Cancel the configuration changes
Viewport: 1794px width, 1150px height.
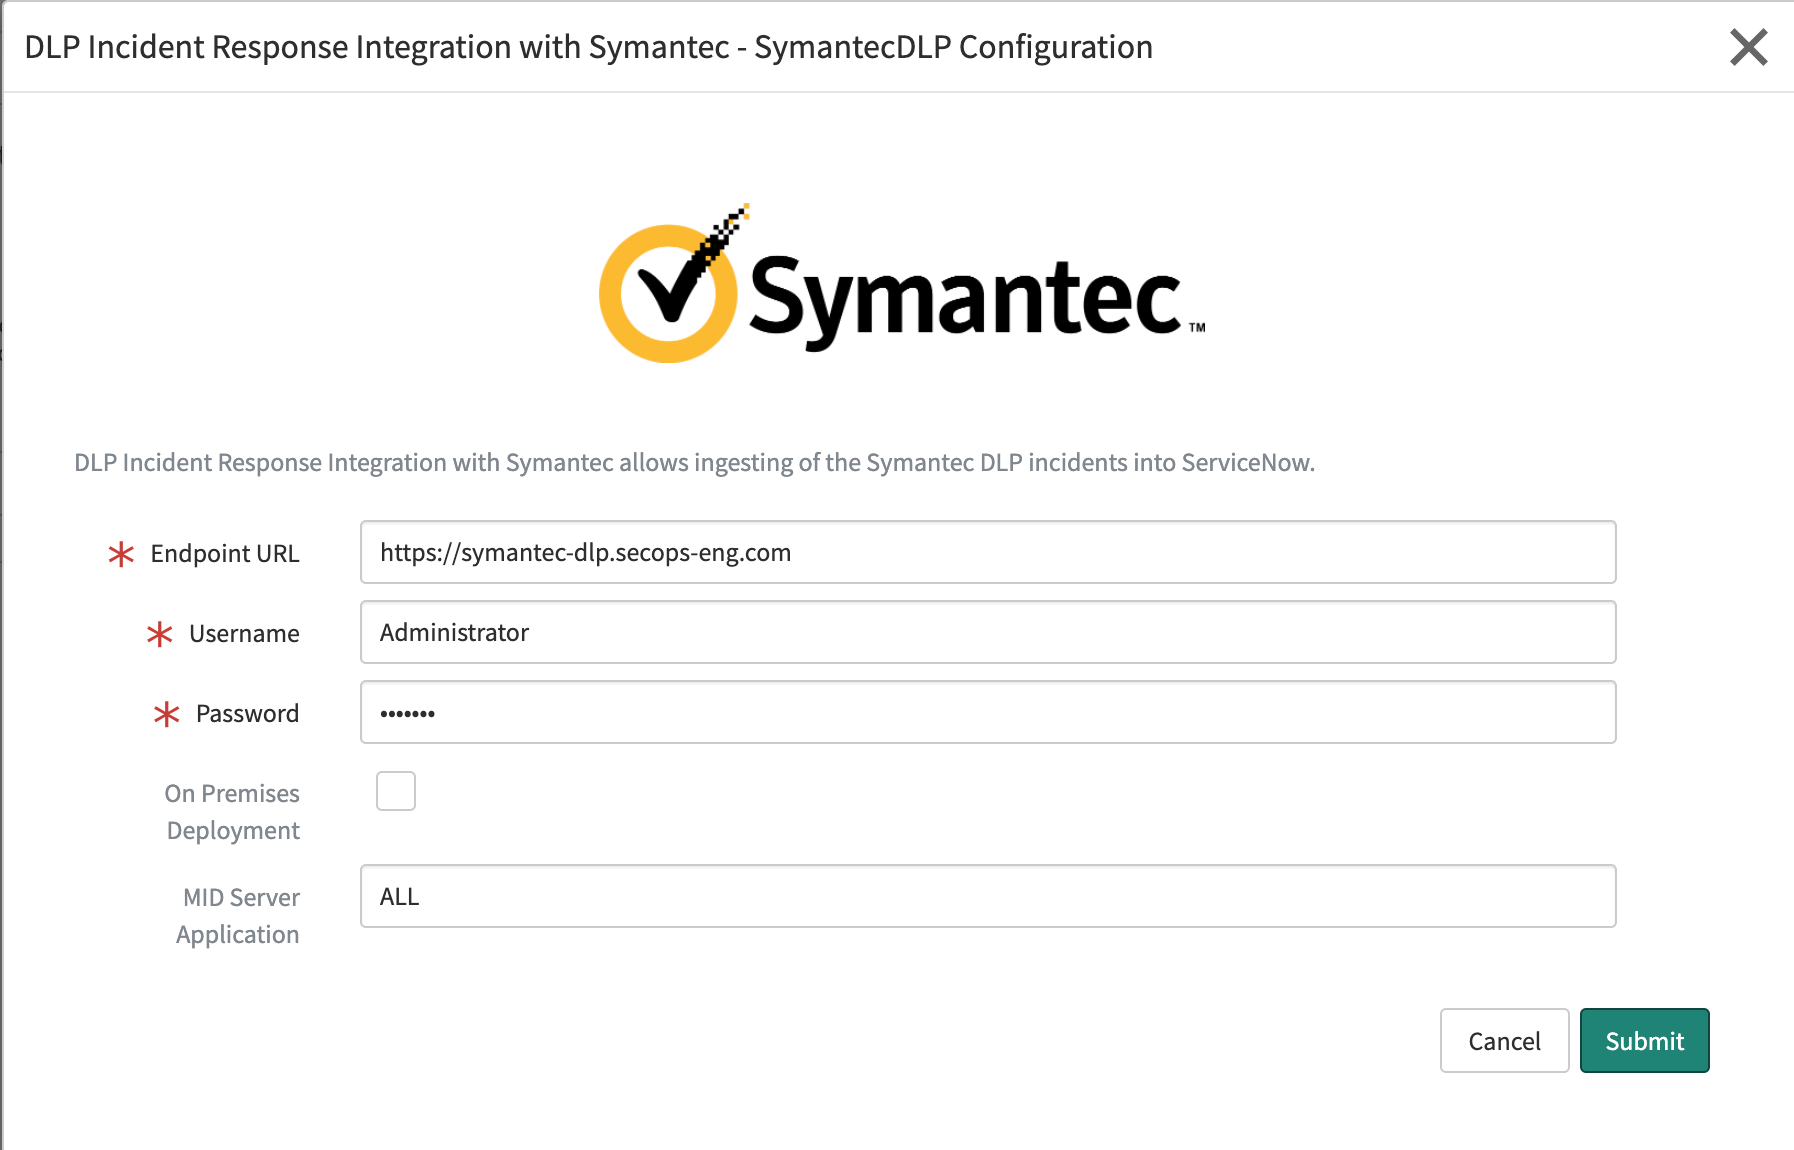[1505, 1041]
